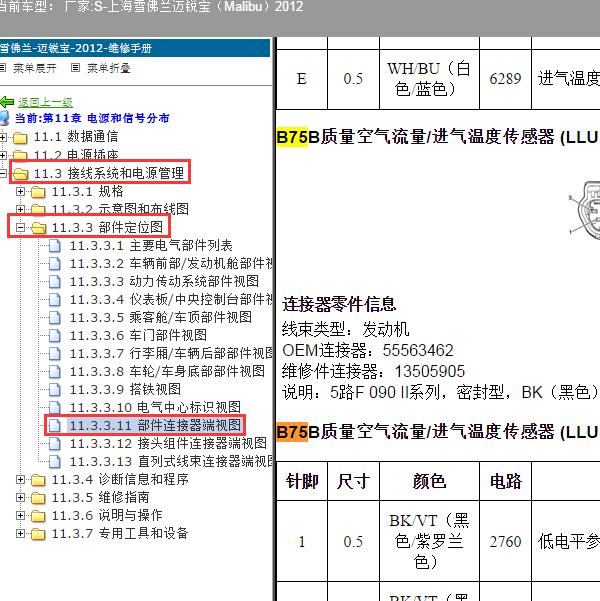Expand the 11.3.1 规格 node
The width and height of the screenshot is (600, 601).
click(x=21, y=191)
